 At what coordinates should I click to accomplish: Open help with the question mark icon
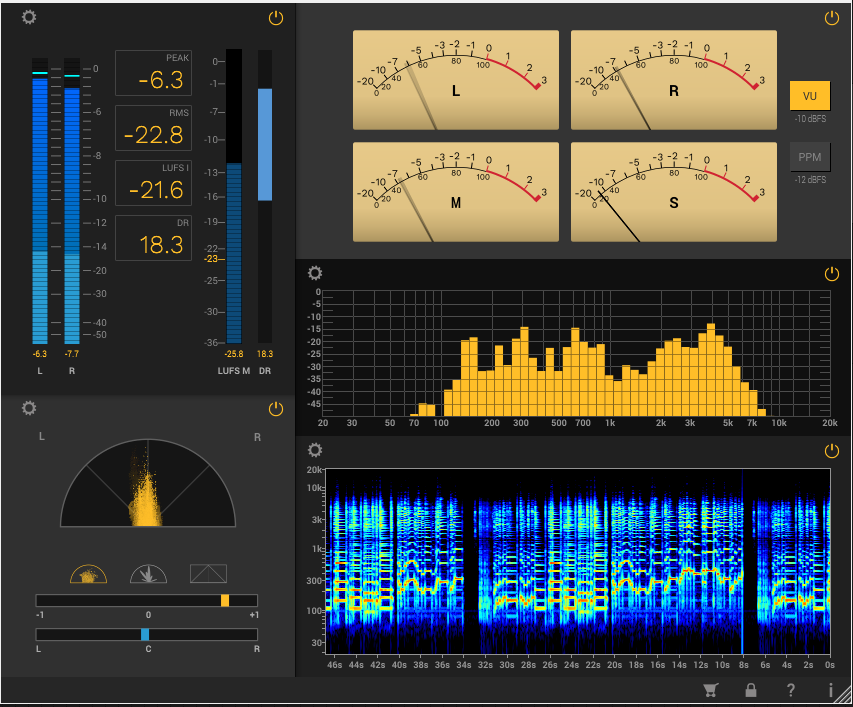point(790,690)
